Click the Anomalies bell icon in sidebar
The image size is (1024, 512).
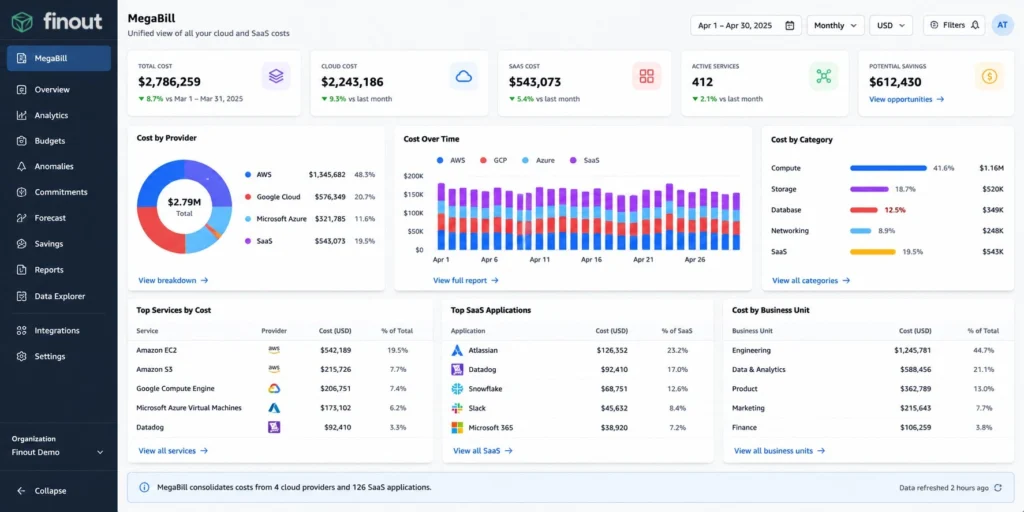(22, 166)
